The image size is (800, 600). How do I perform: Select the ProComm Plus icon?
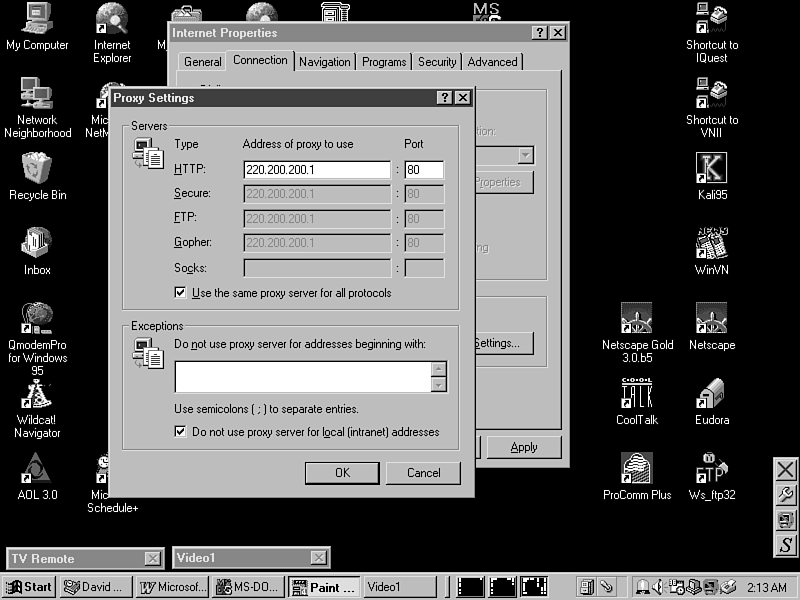pyautogui.click(x=637, y=476)
